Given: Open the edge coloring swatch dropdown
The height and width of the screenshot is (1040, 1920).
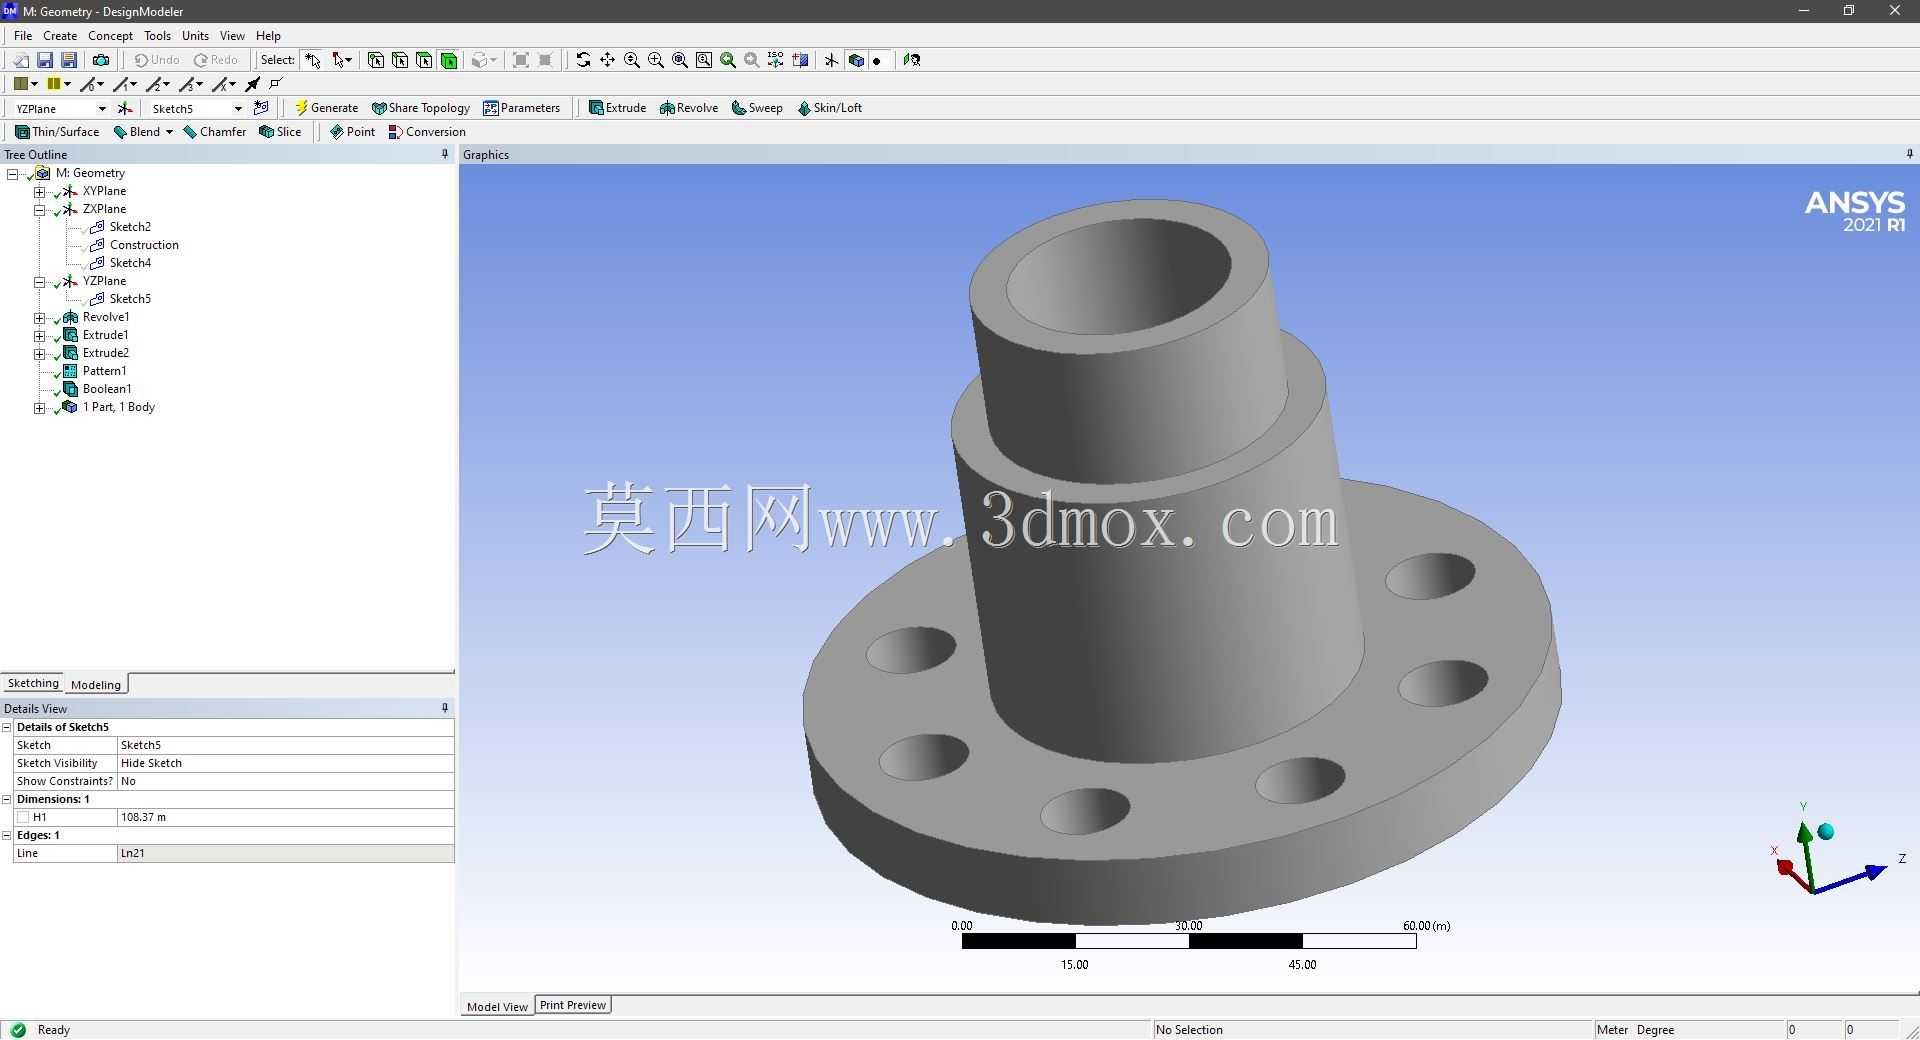Looking at the screenshot, I should [x=67, y=84].
